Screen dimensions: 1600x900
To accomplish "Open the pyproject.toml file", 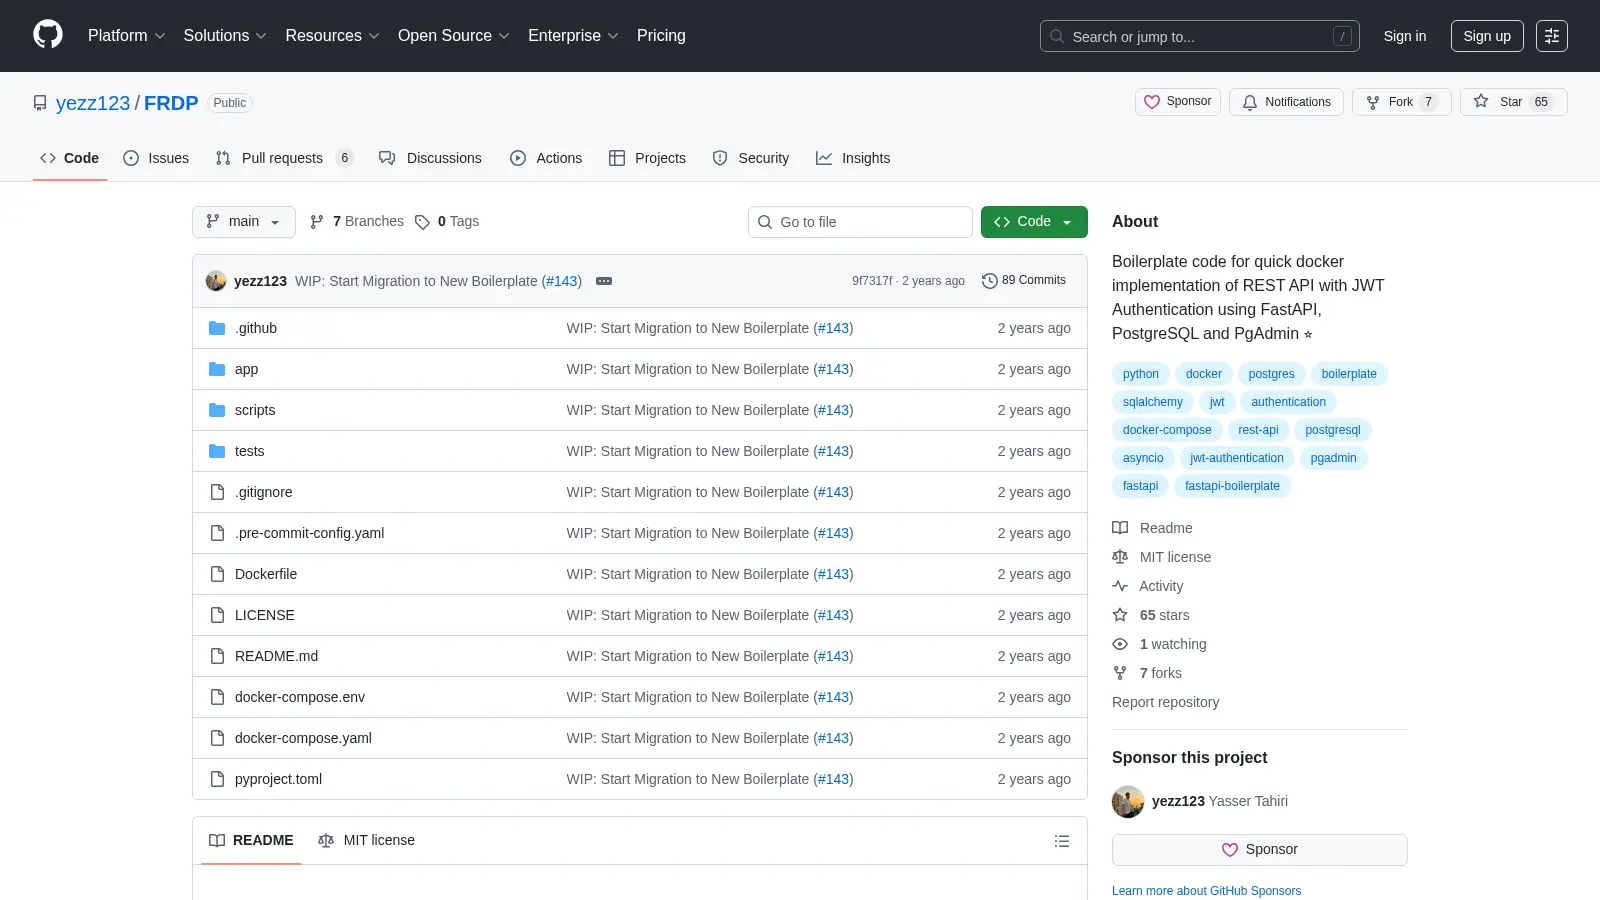I will coord(278,779).
